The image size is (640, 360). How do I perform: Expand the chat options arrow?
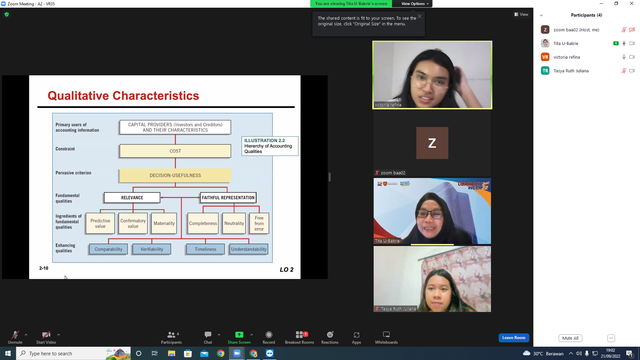pyautogui.click(x=219, y=335)
